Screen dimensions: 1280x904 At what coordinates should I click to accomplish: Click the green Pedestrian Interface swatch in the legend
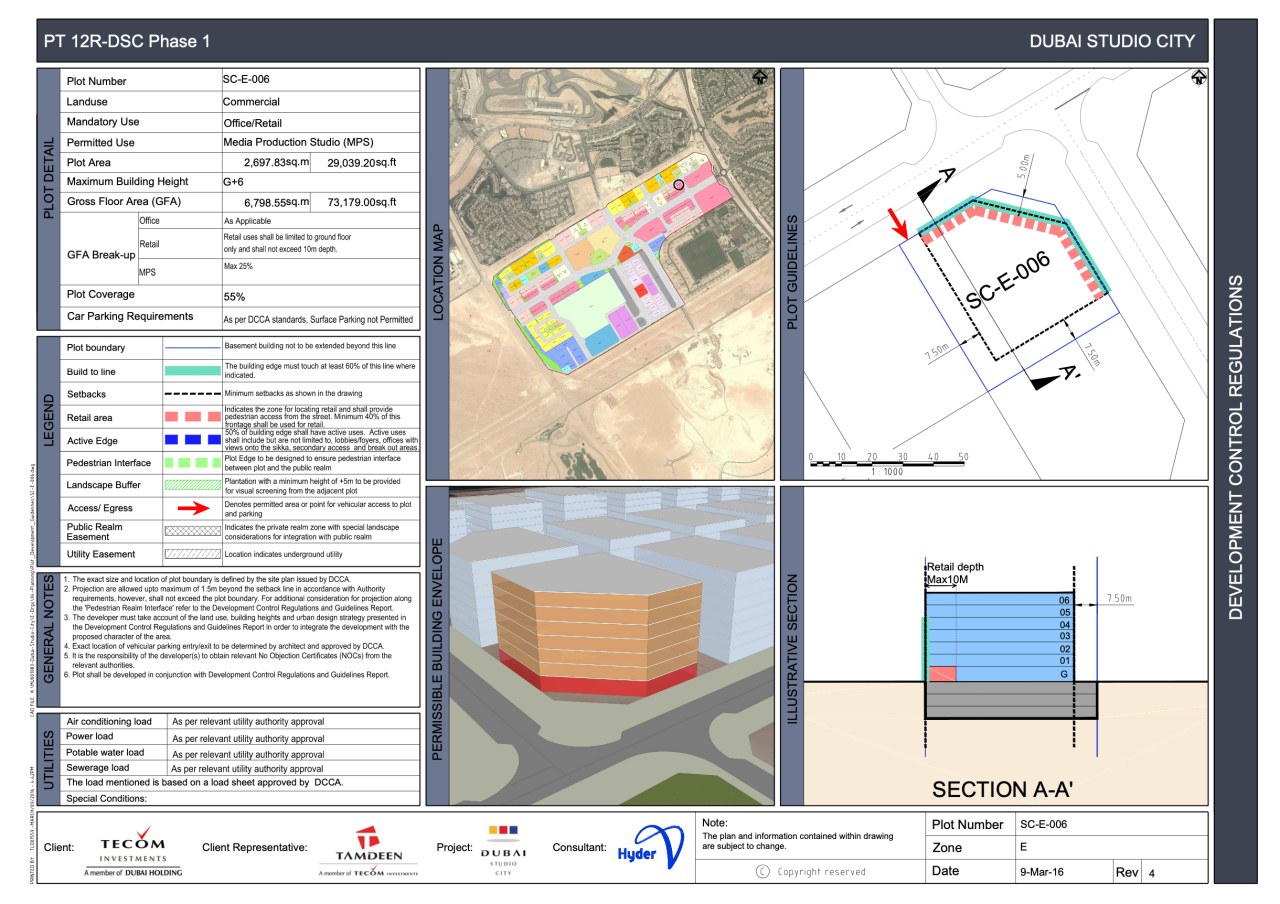pyautogui.click(x=191, y=463)
